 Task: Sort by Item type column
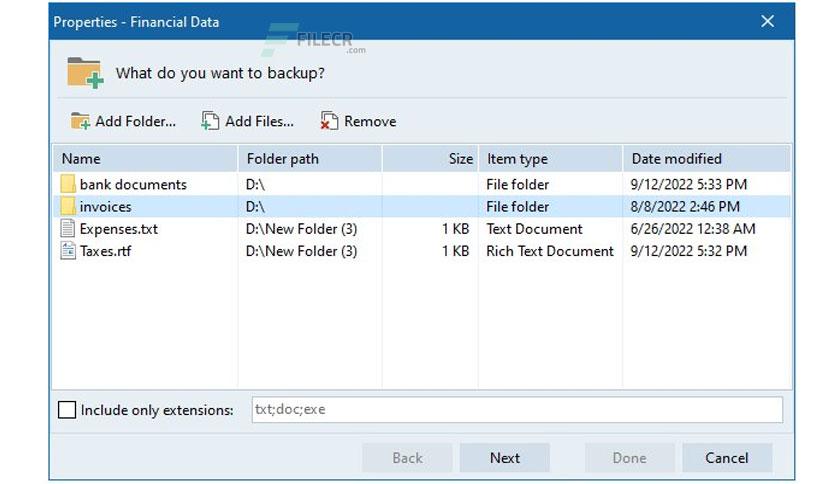click(x=550, y=159)
